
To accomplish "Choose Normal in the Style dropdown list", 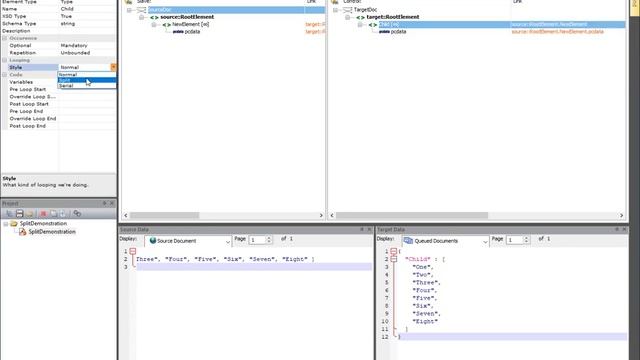I will pos(87,75).
